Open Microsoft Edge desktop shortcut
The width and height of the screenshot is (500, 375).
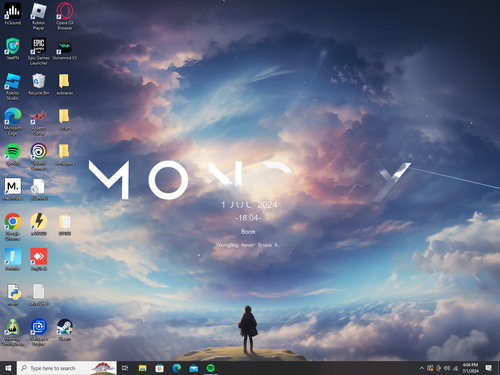coord(13,121)
